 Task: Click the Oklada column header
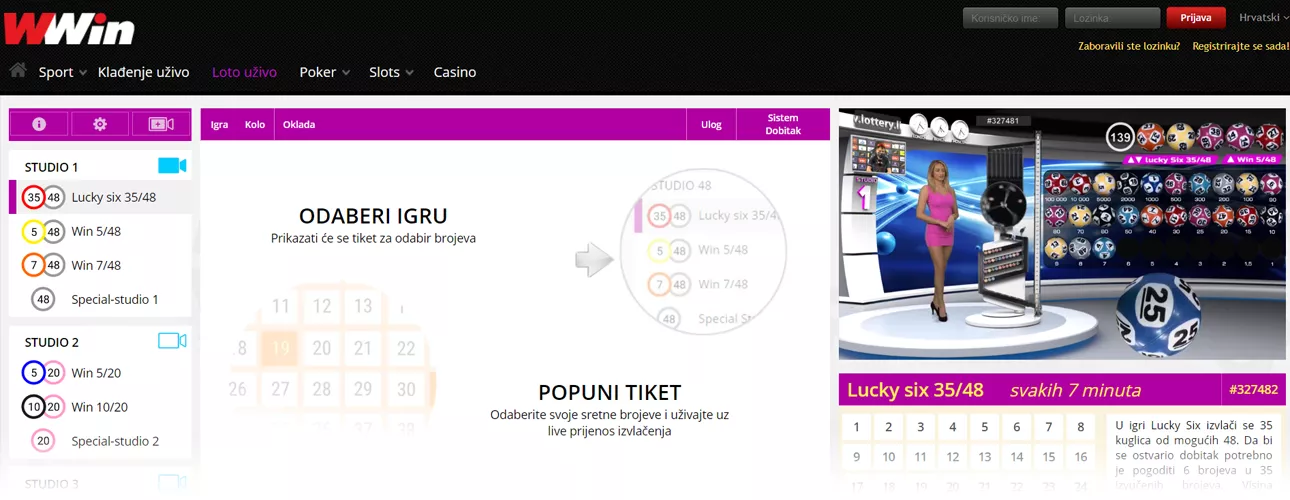[x=299, y=125]
